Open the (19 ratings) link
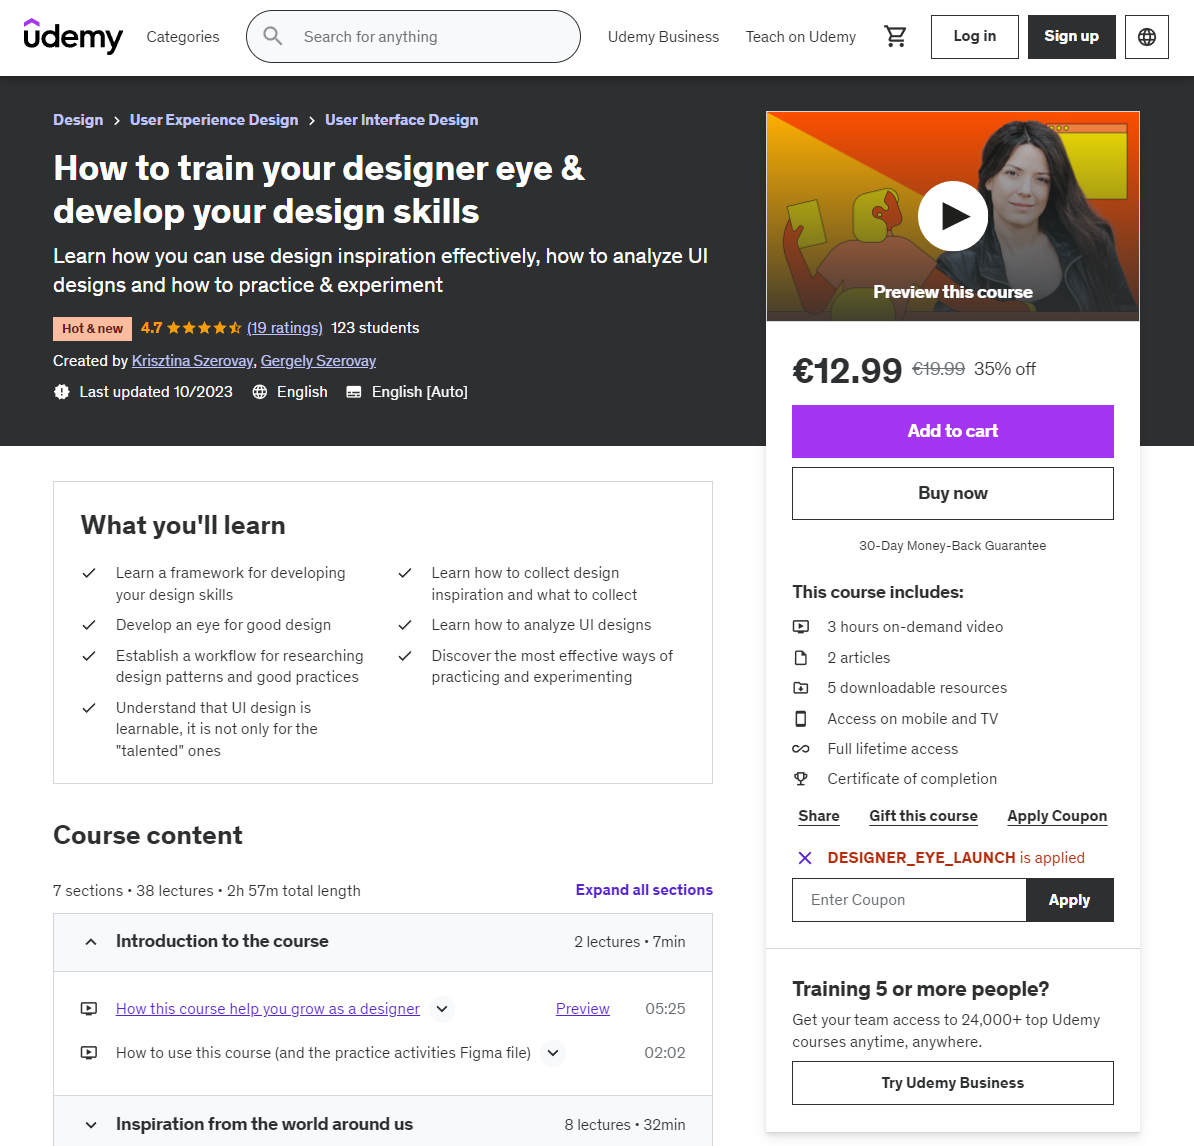 coord(285,328)
